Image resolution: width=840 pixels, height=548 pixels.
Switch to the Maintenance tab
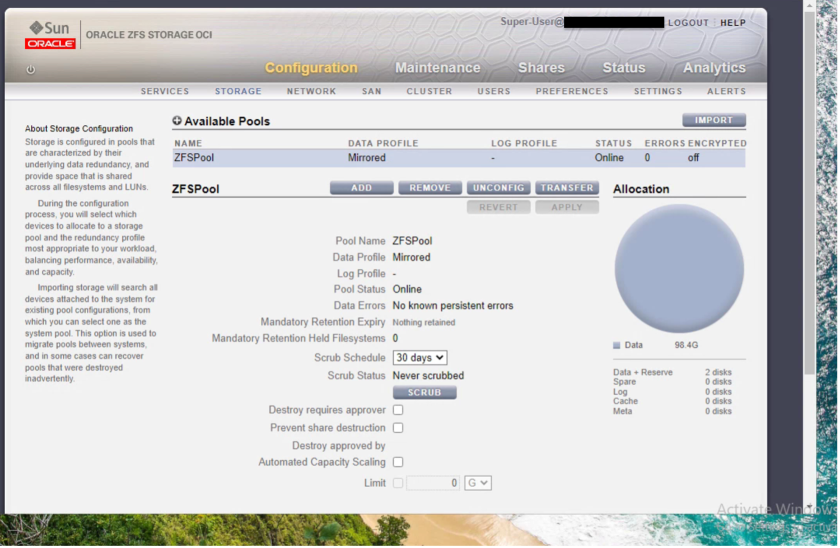tap(438, 68)
